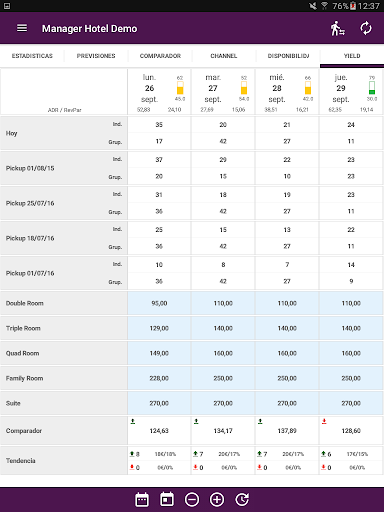
Task: Open the CHANNEL tab
Action: (224, 56)
